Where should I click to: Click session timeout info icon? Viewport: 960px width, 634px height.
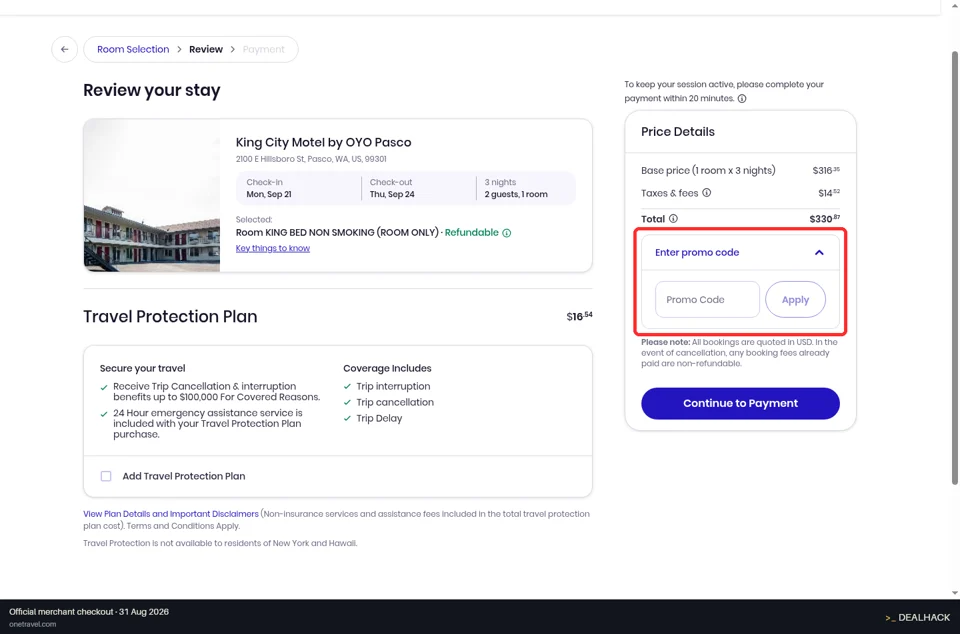[x=741, y=99]
